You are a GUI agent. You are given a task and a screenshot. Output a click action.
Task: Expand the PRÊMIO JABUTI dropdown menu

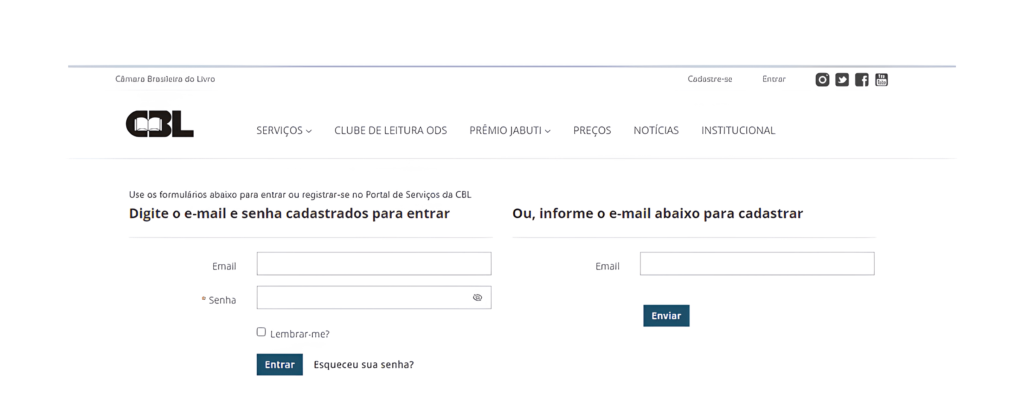click(x=510, y=131)
